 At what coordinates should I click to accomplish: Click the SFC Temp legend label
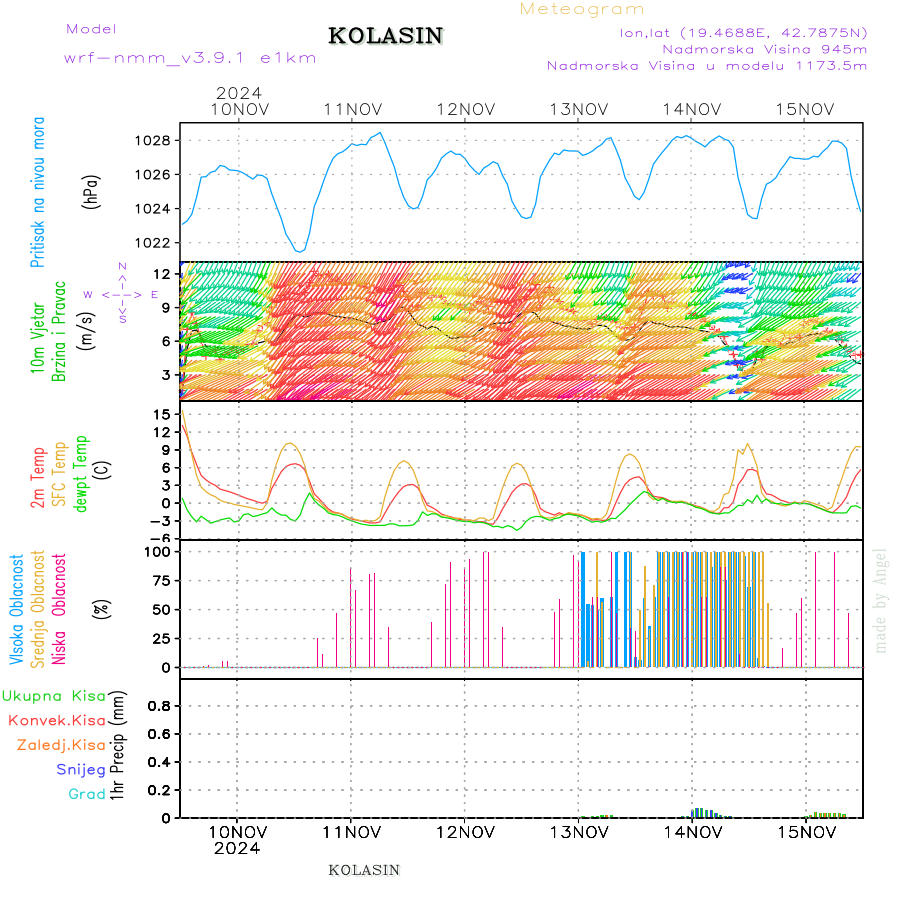[x=59, y=474]
